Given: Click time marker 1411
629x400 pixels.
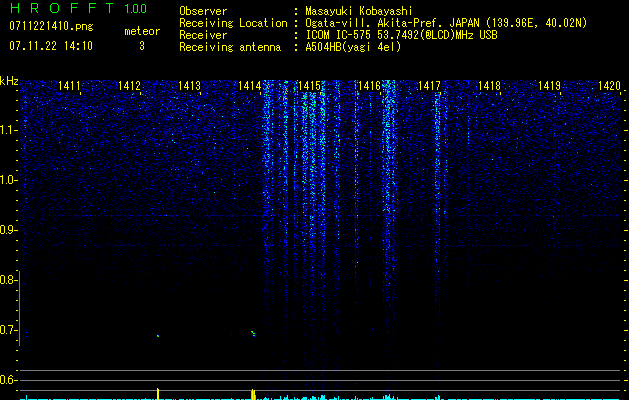Looking at the screenshot, I should coord(69,86).
